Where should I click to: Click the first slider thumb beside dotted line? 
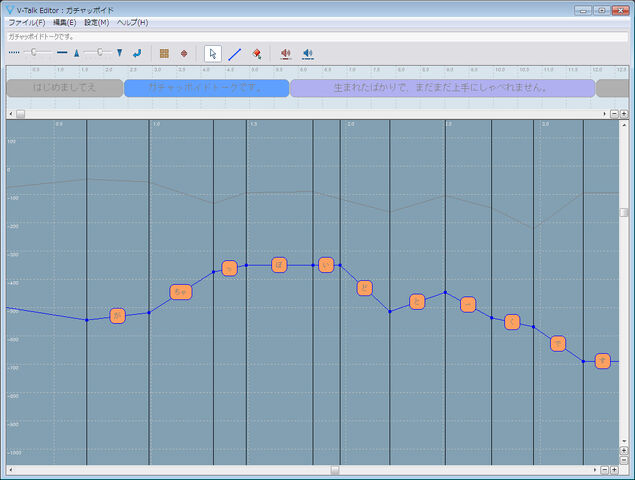pos(34,52)
